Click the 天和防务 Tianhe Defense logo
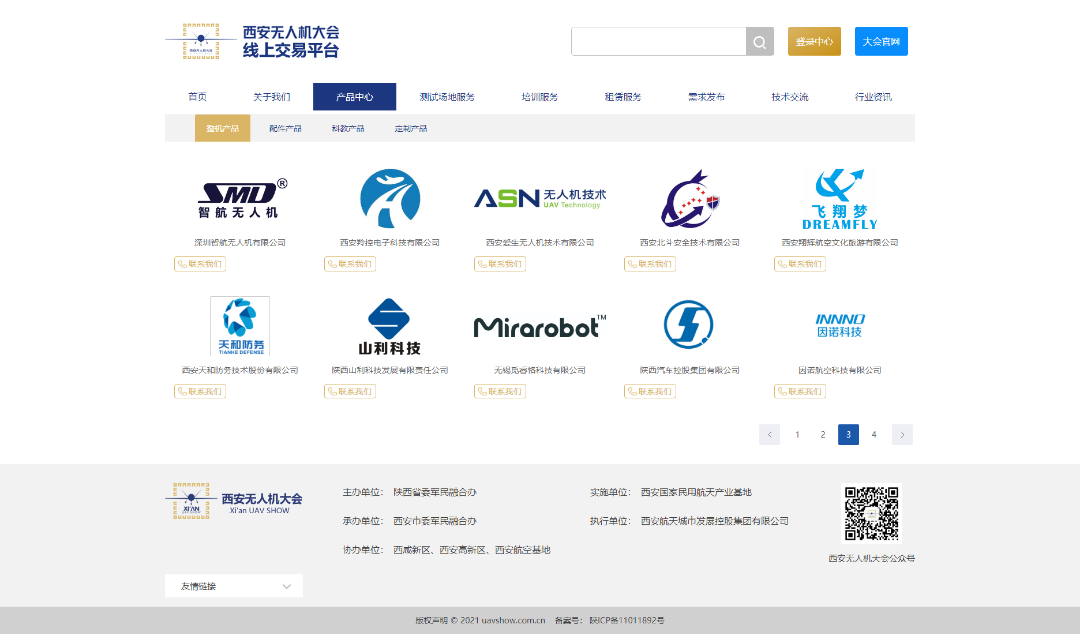Screen dimensions: 1080x634 (240, 326)
